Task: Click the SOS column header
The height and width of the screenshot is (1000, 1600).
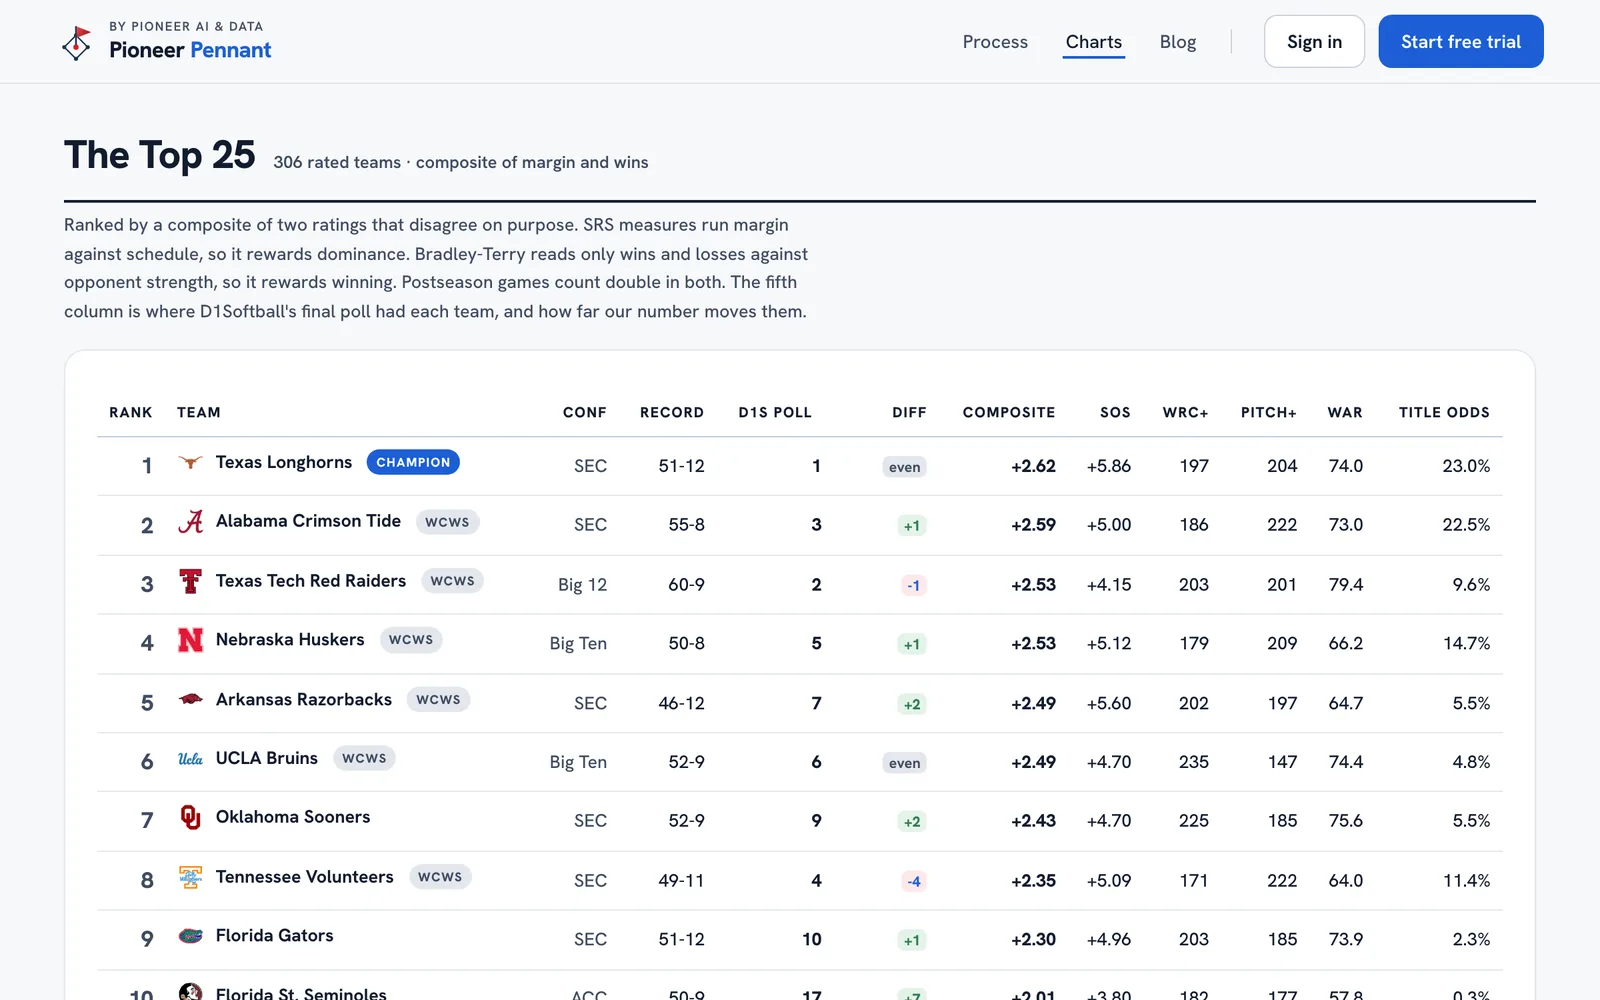Action: click(x=1115, y=412)
